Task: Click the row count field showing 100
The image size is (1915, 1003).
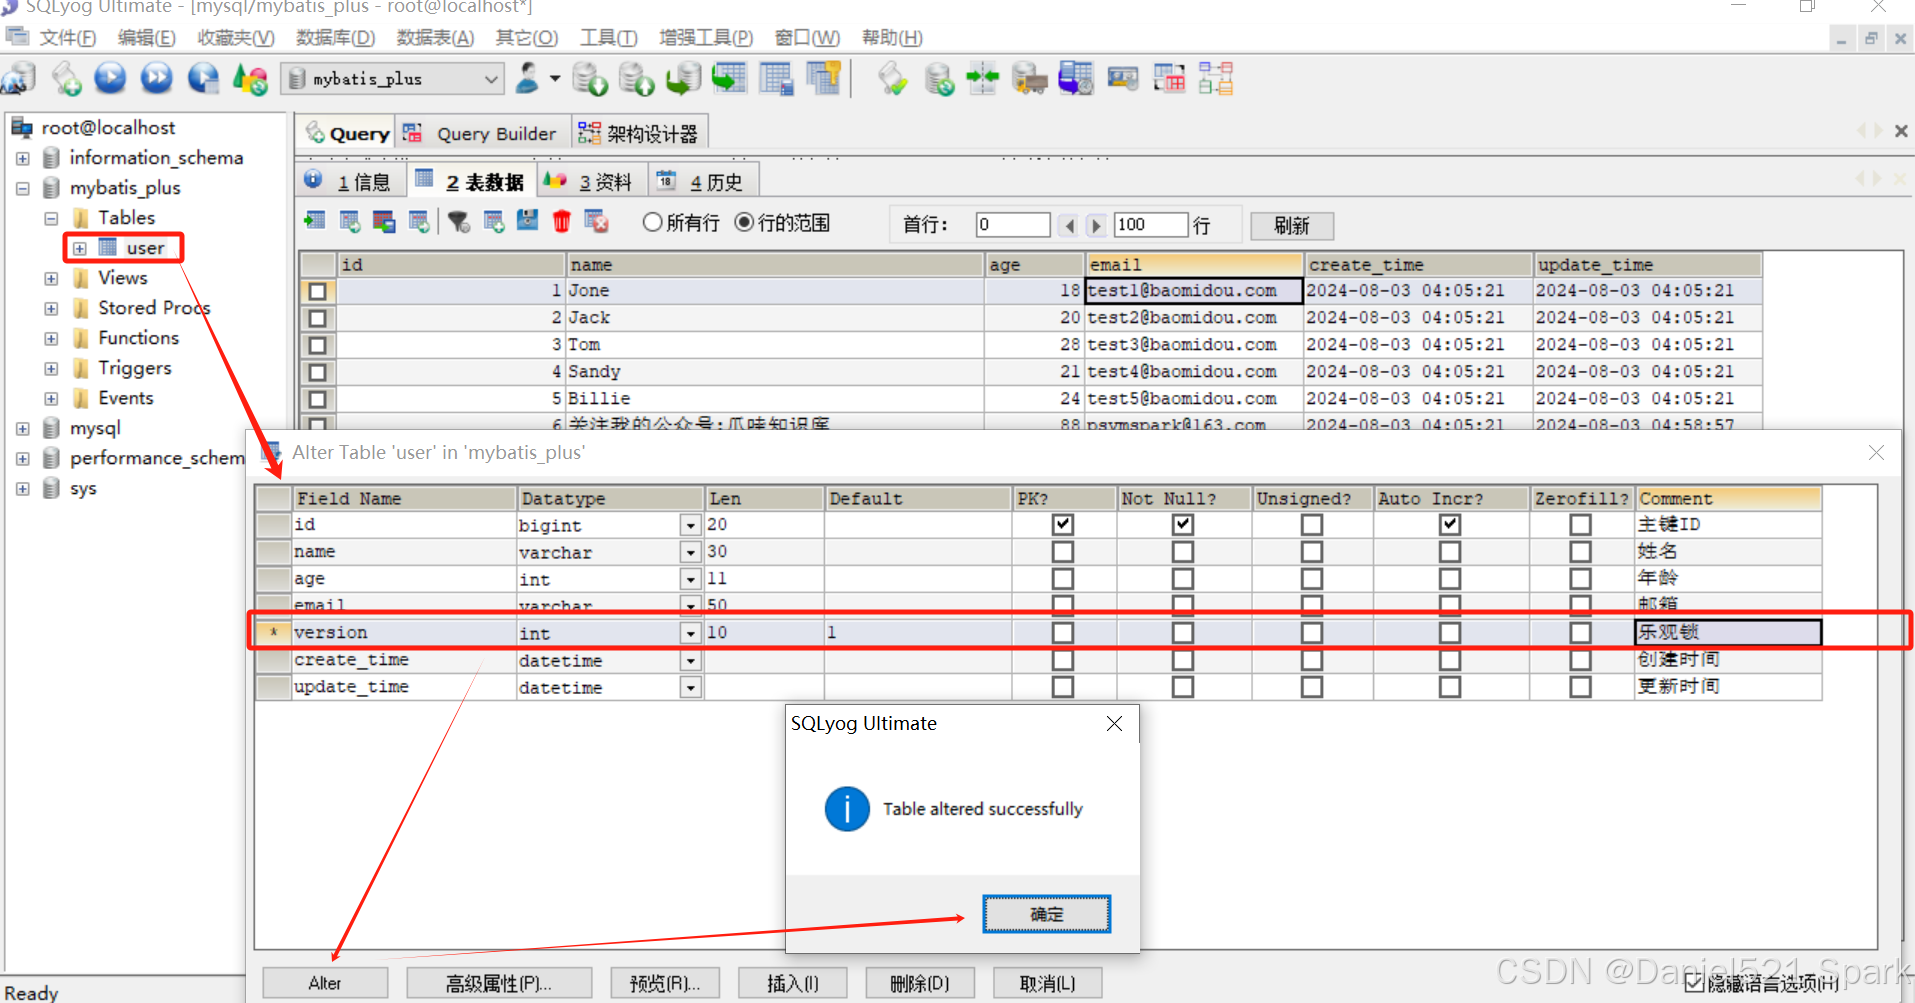Action: (x=1150, y=225)
